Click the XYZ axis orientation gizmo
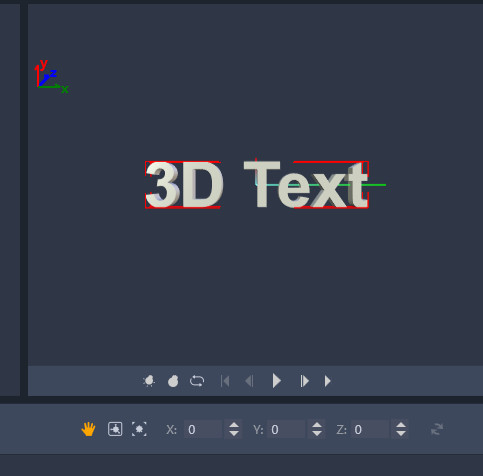The height and width of the screenshot is (476, 483). (x=51, y=77)
